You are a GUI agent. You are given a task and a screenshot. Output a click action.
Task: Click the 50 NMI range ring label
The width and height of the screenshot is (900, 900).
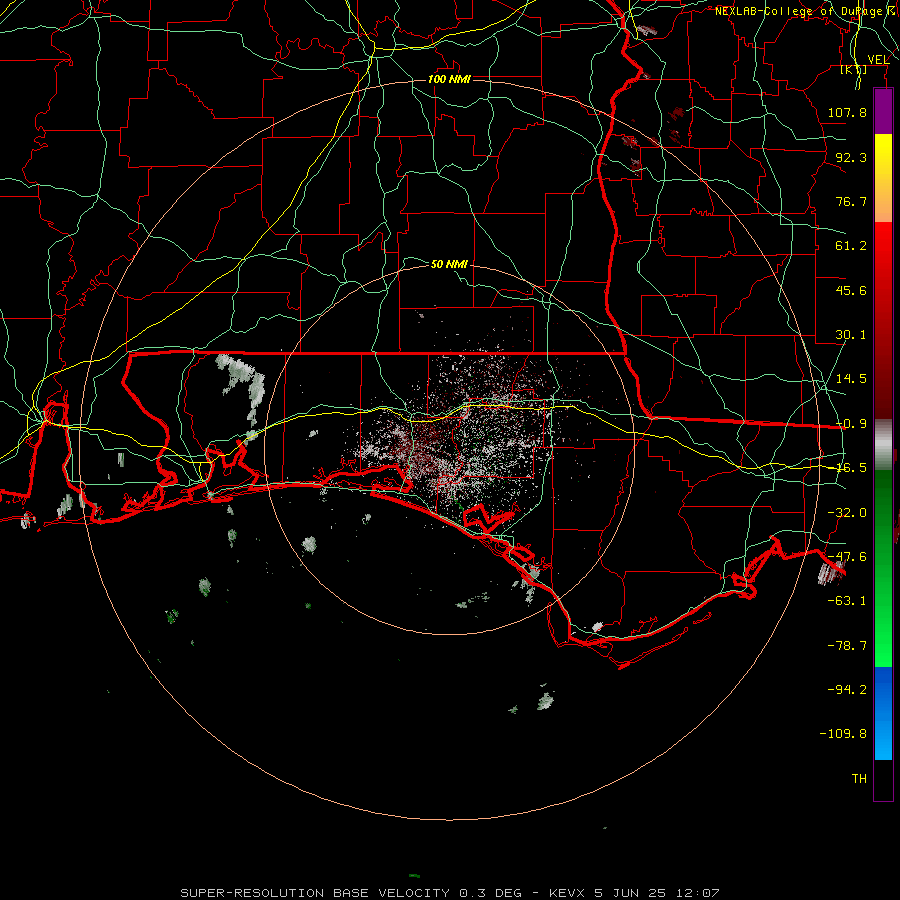[x=449, y=264]
